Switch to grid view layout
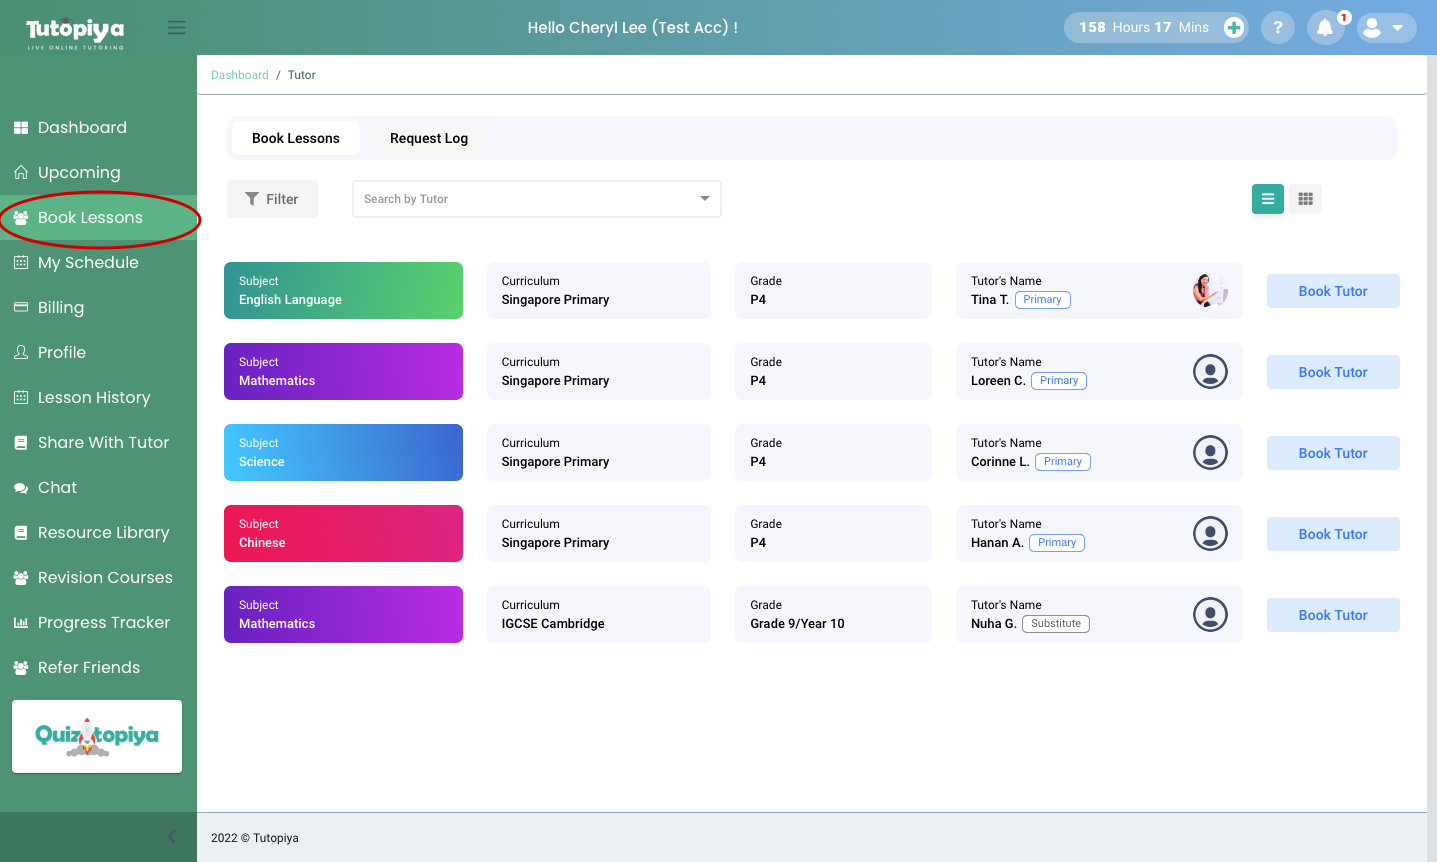The image size is (1437, 862). pyautogui.click(x=1305, y=199)
